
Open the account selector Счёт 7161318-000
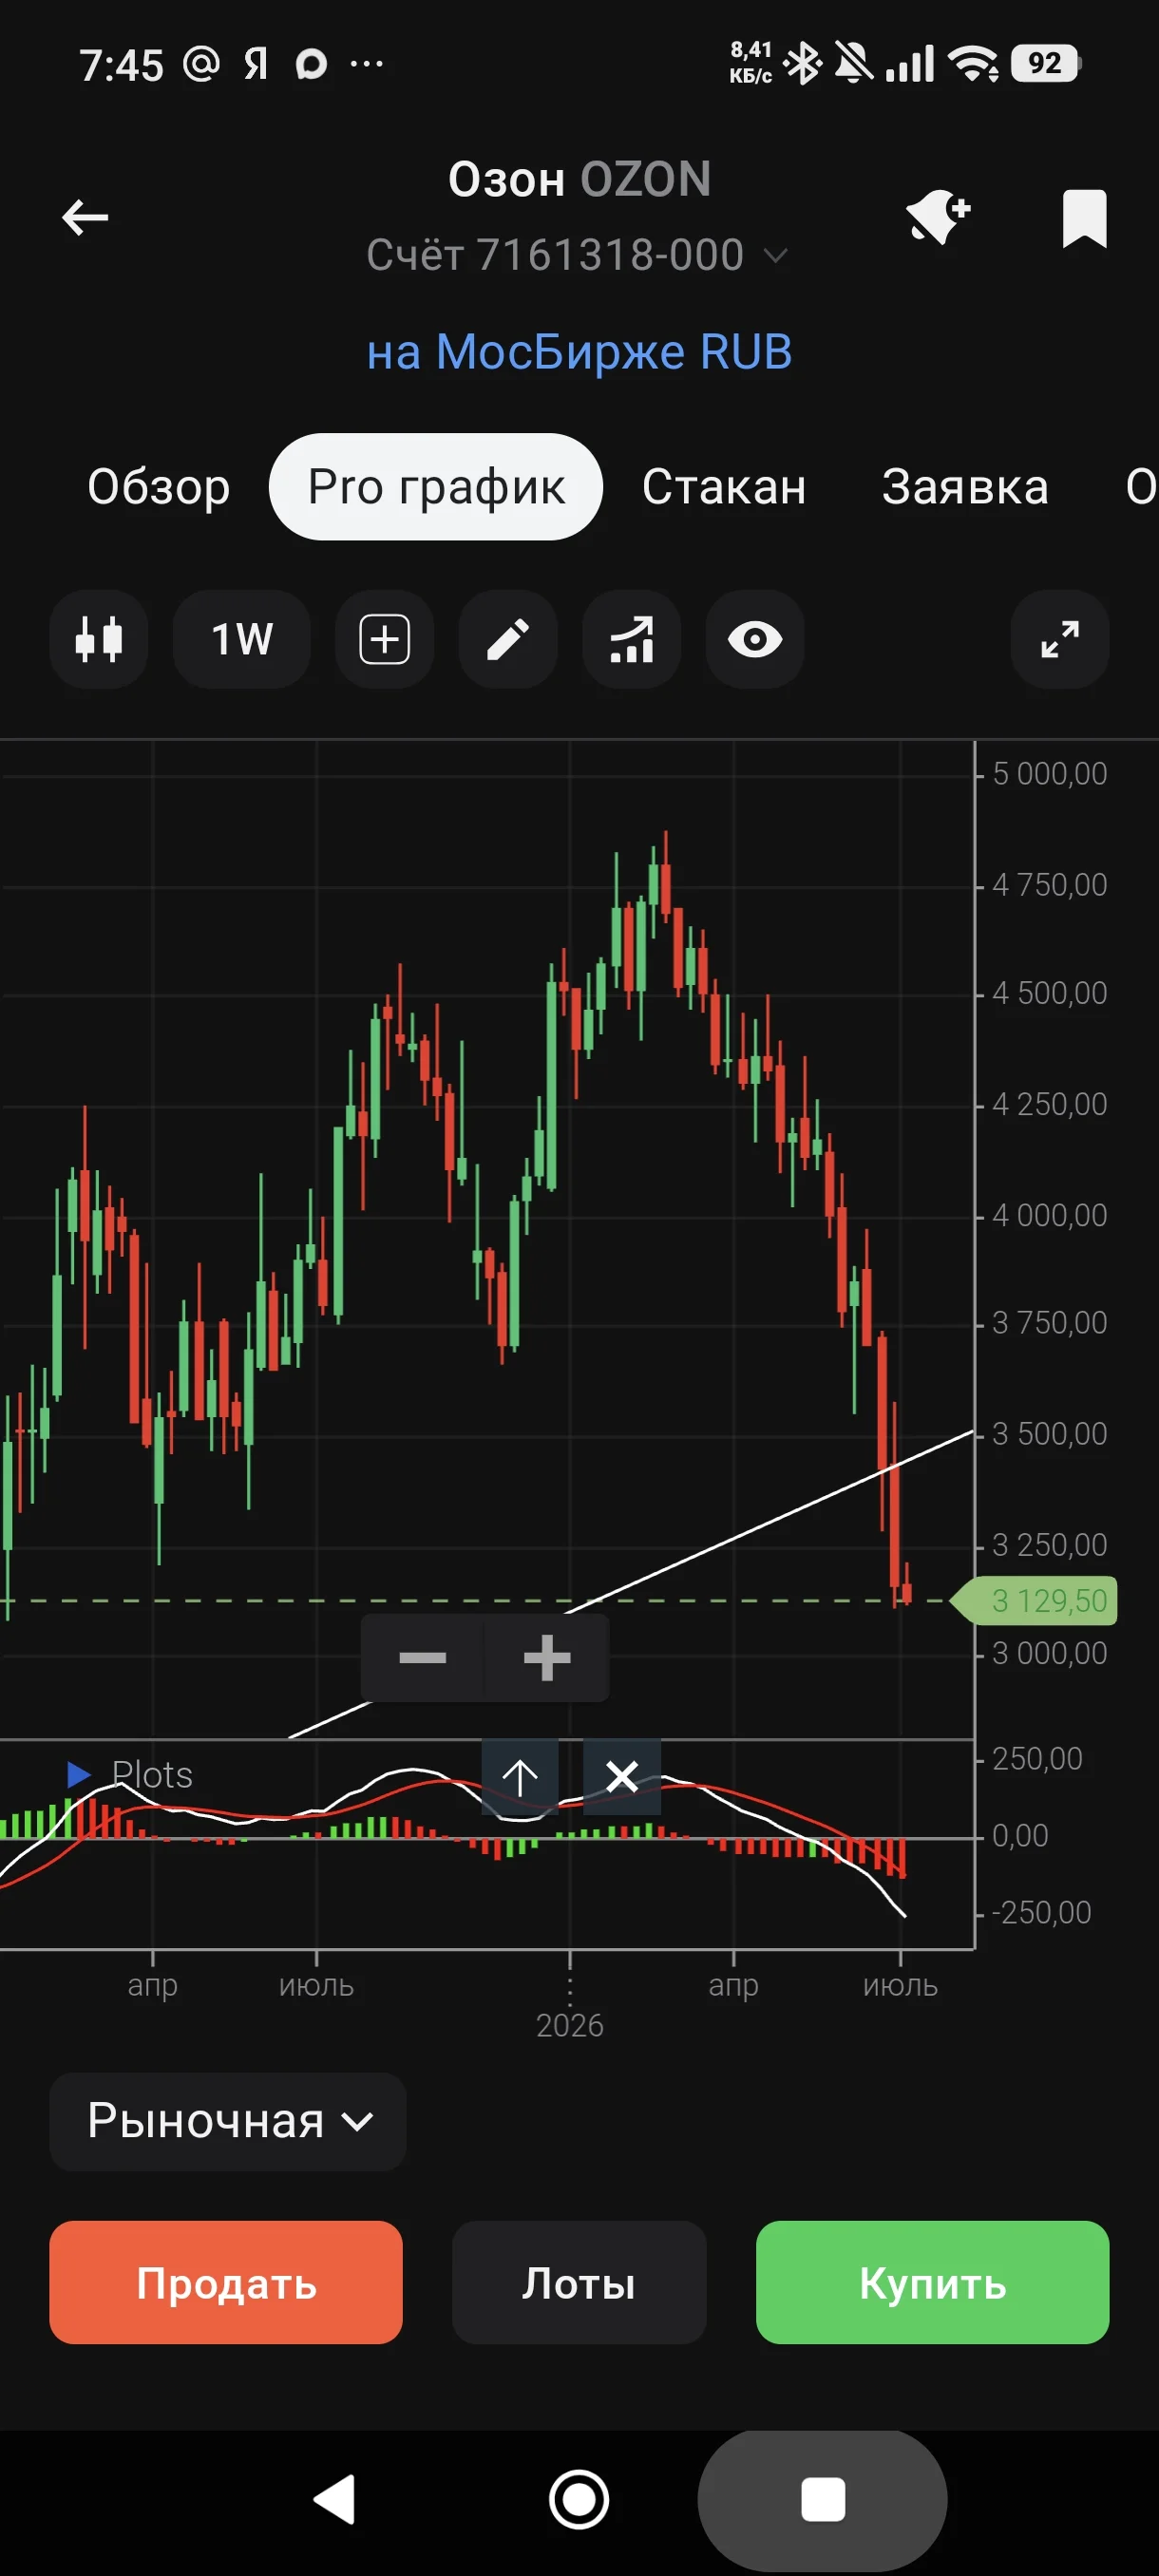(578, 255)
